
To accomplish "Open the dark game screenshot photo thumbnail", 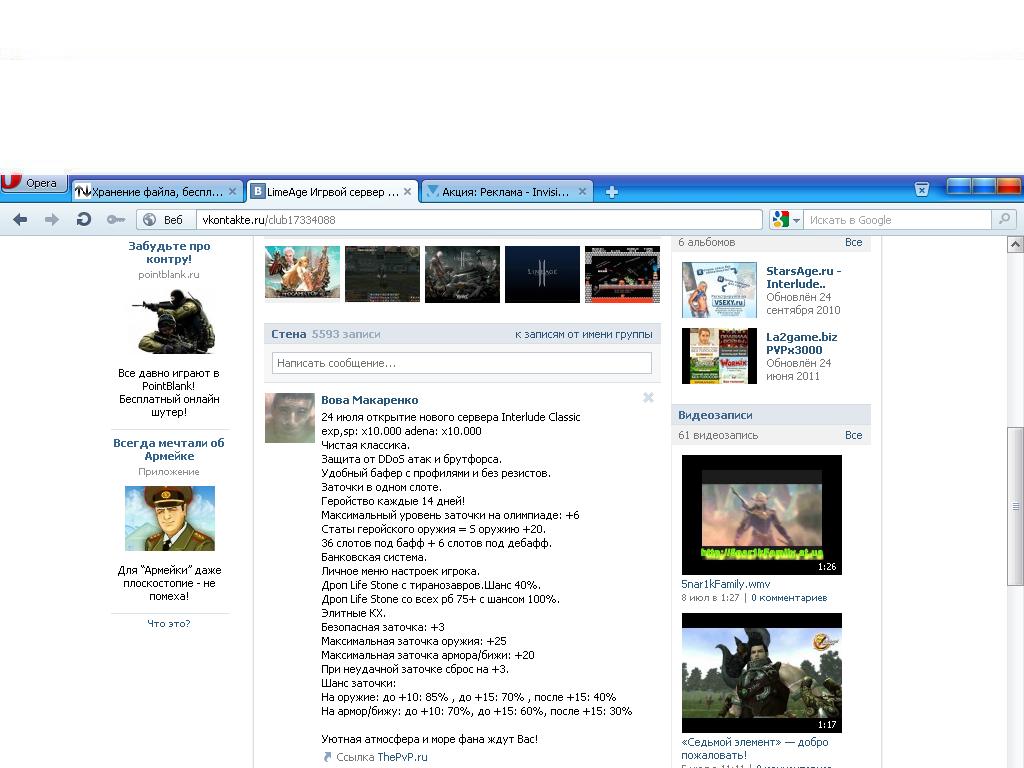I will tap(382, 274).
